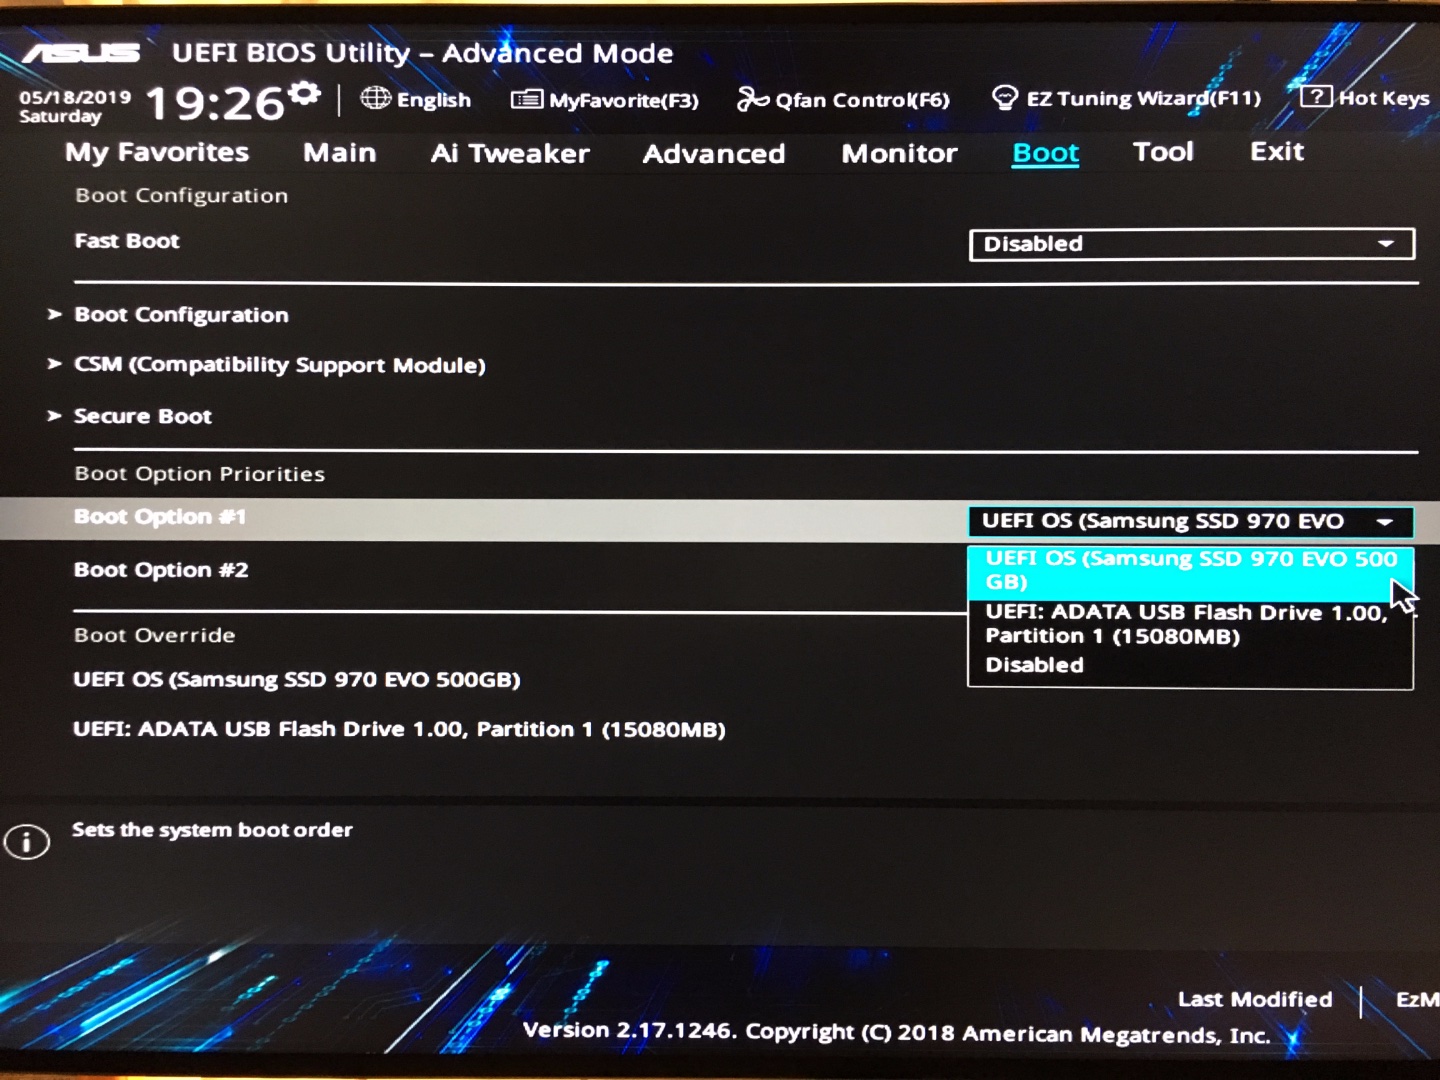Select the Boot Option #1 row label

click(x=160, y=517)
